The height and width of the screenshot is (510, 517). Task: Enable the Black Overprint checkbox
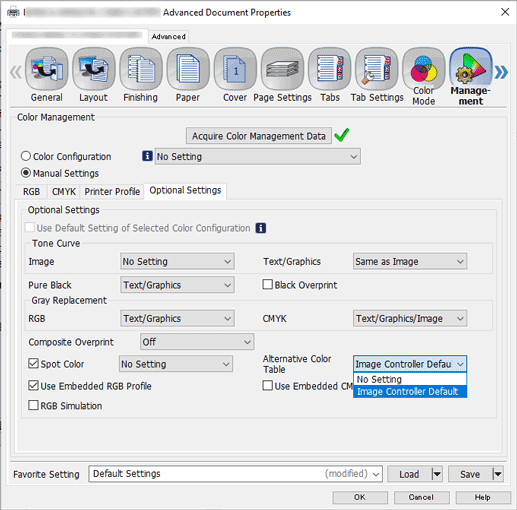267,285
